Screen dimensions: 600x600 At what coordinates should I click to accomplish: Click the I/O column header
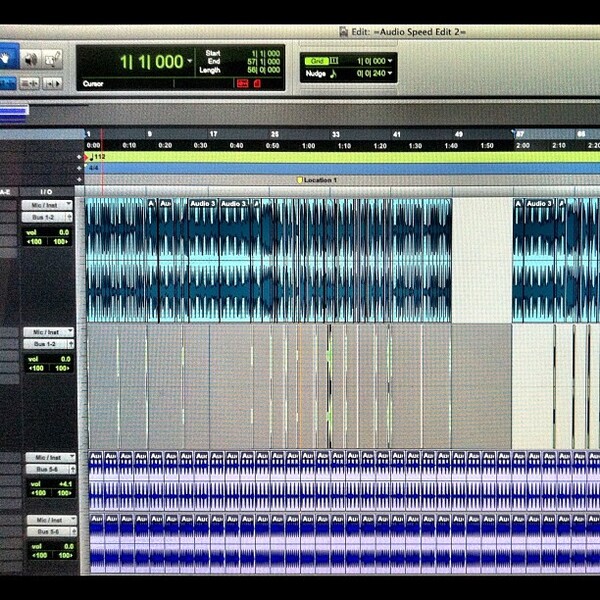(x=47, y=192)
